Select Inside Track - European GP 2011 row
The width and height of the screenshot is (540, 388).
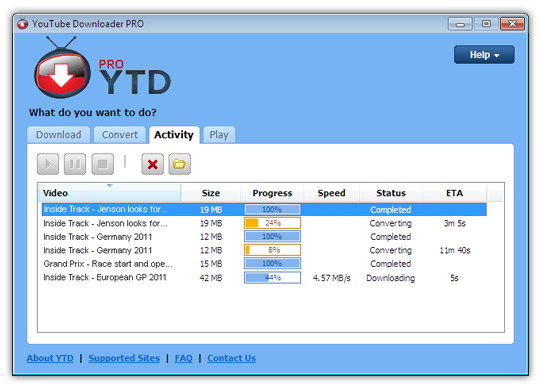tap(264, 277)
